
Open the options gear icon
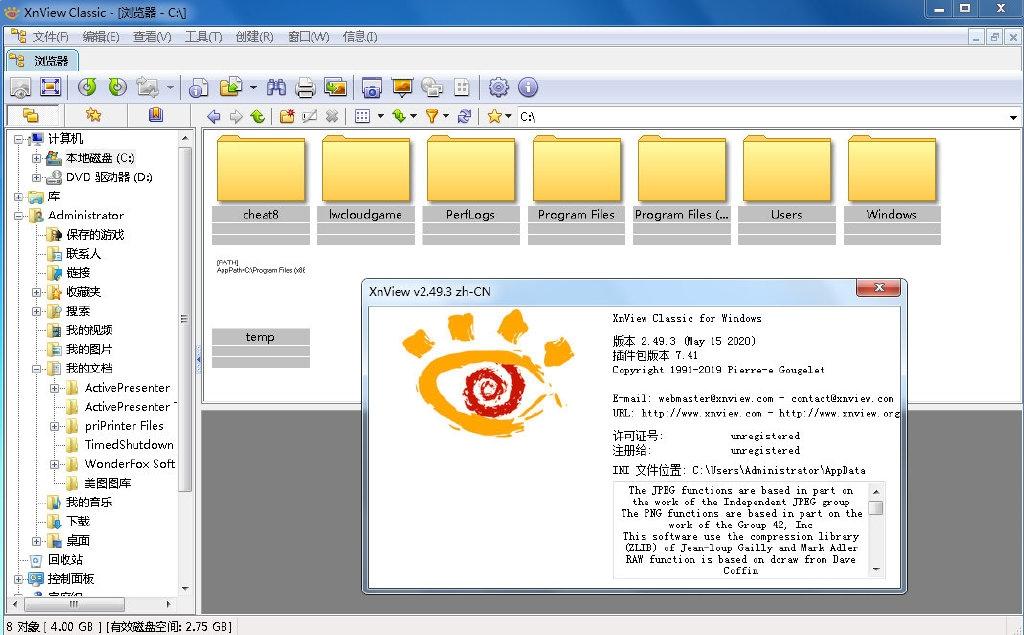pyautogui.click(x=498, y=87)
